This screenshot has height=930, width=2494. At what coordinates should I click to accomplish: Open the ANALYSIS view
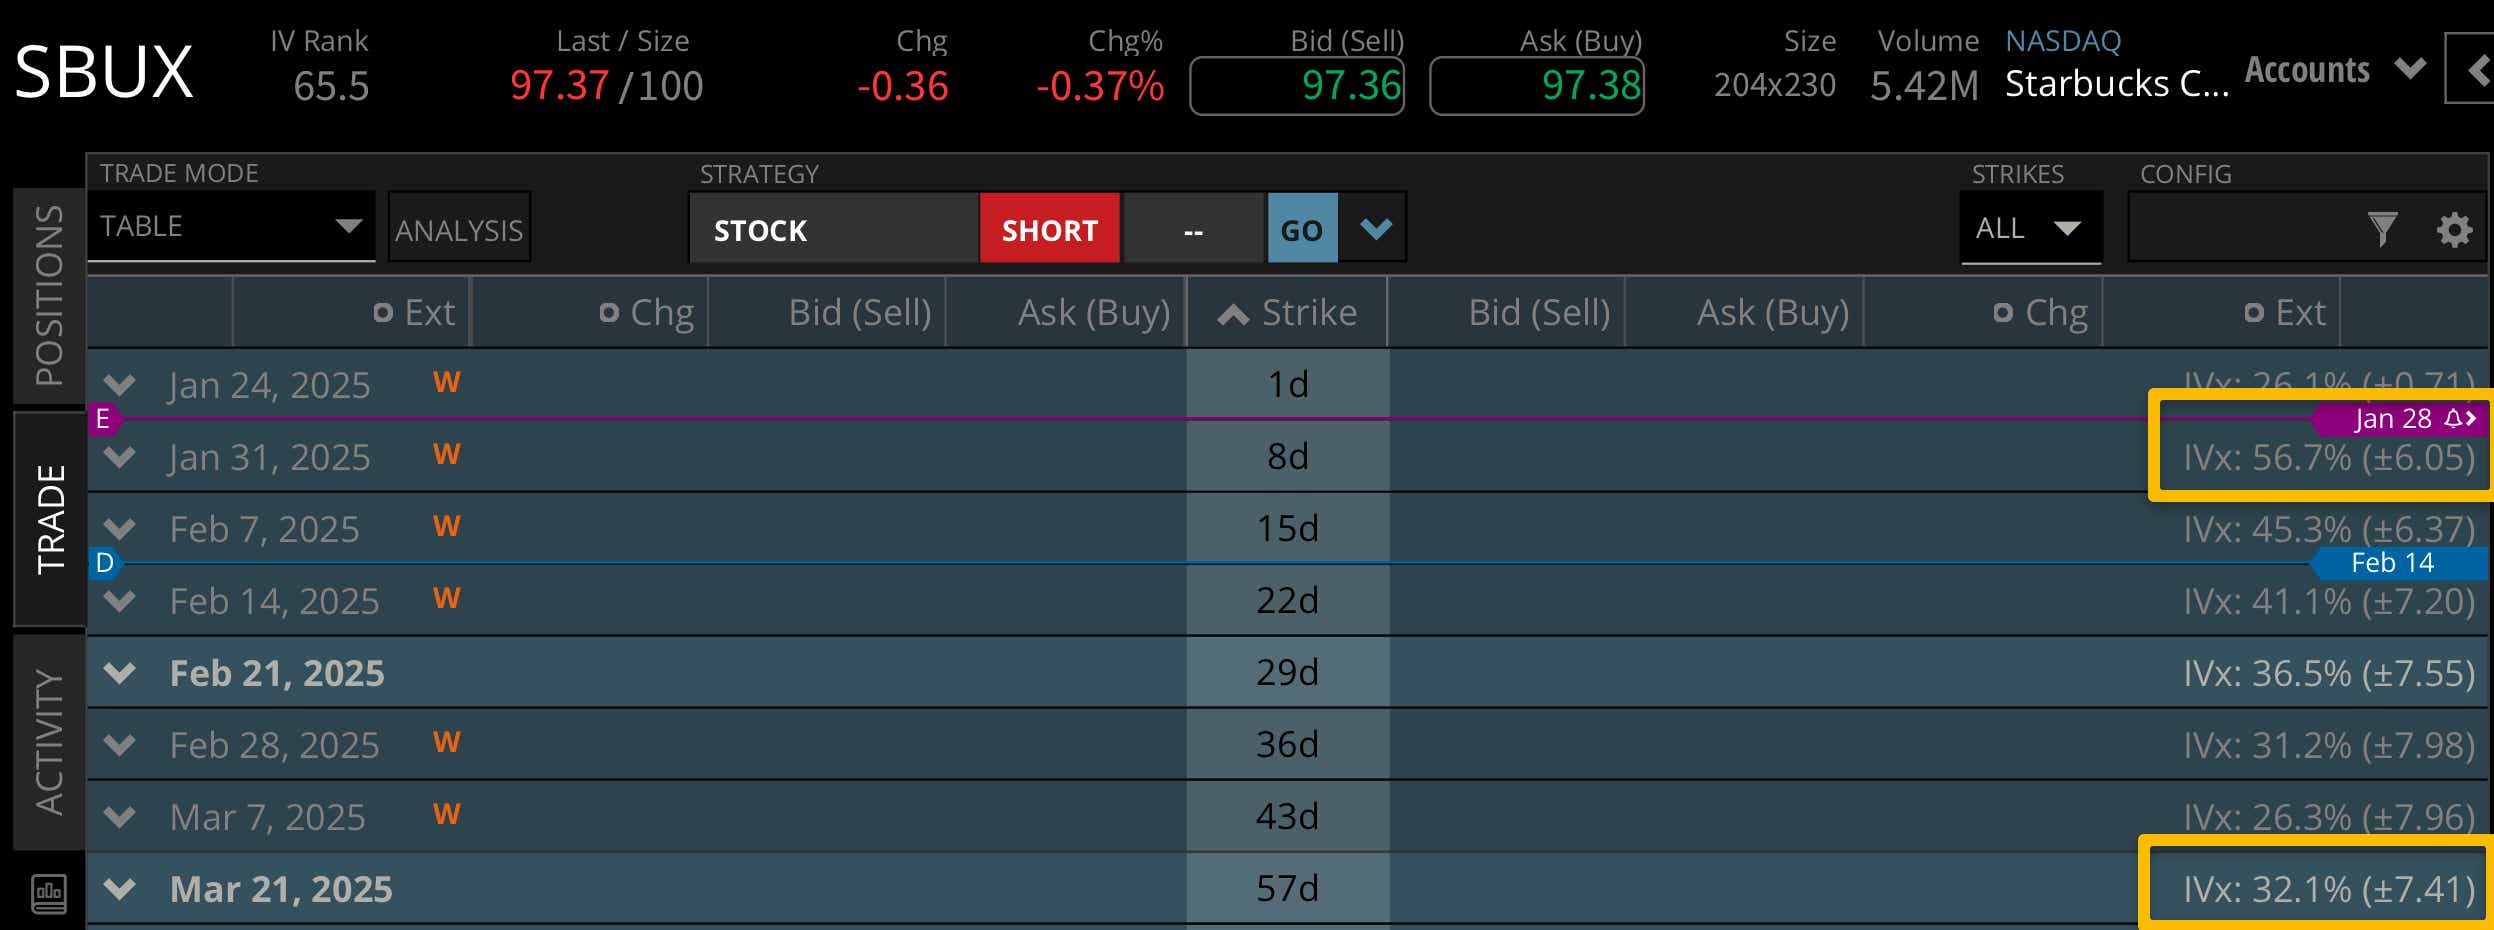pyautogui.click(x=458, y=229)
